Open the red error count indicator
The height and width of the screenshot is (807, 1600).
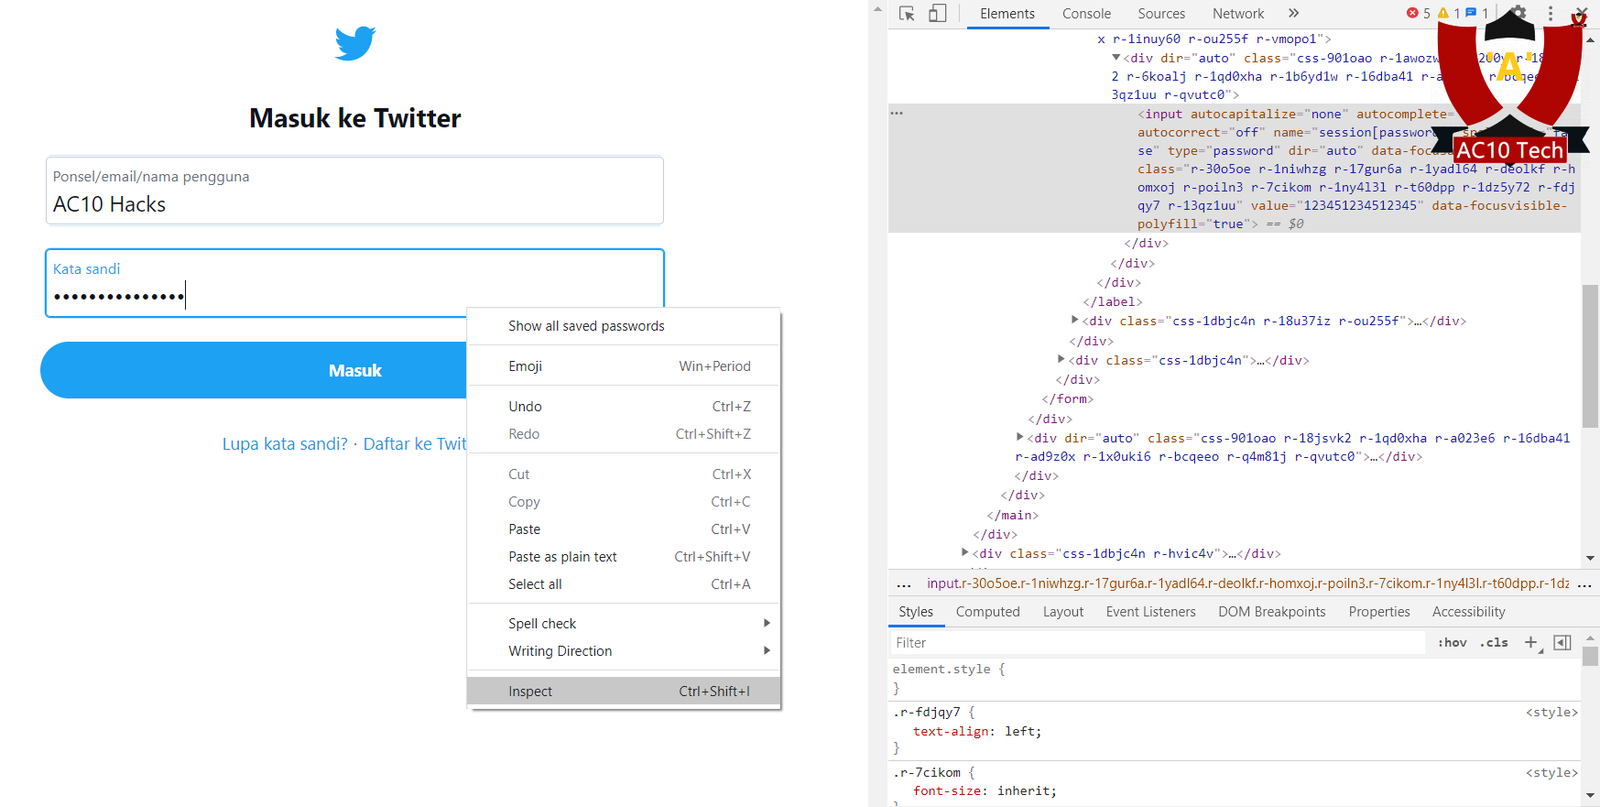point(1419,13)
